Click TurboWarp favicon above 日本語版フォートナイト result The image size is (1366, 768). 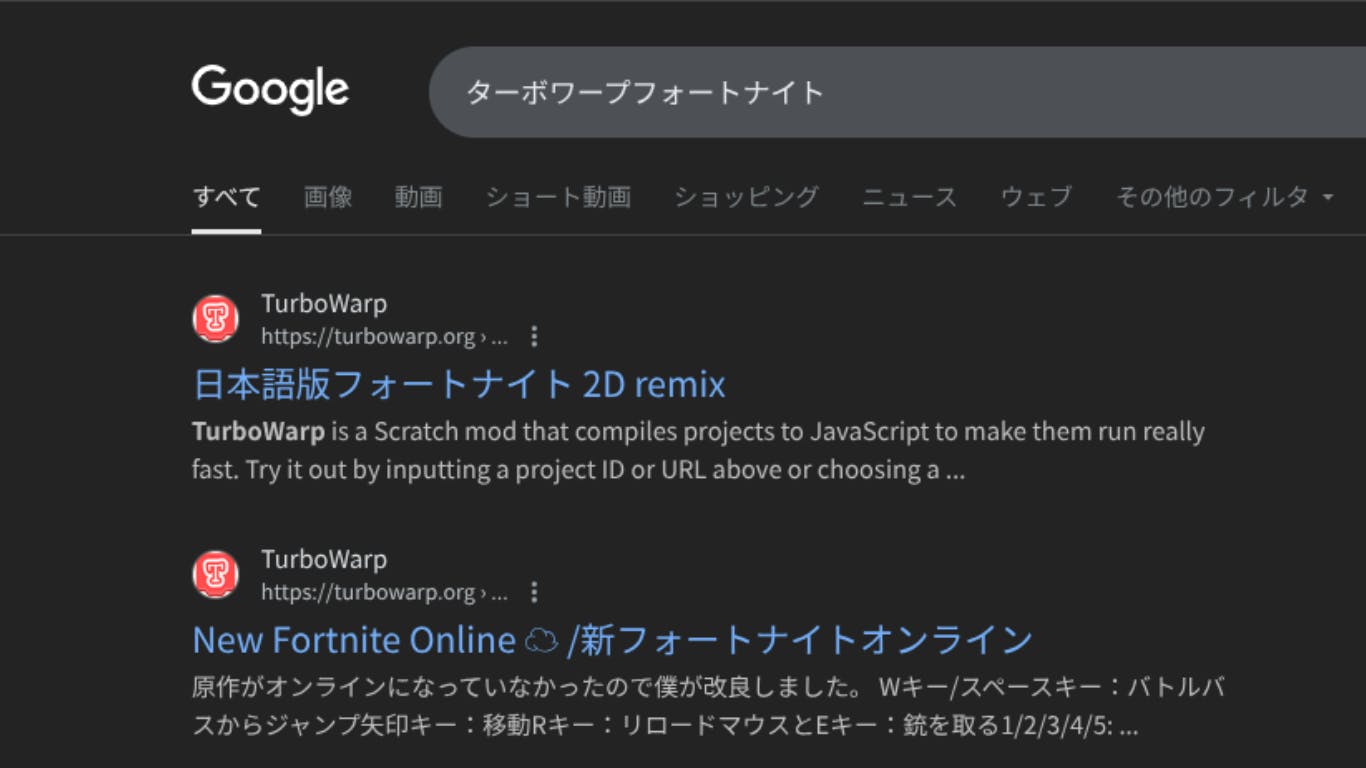tap(215, 319)
